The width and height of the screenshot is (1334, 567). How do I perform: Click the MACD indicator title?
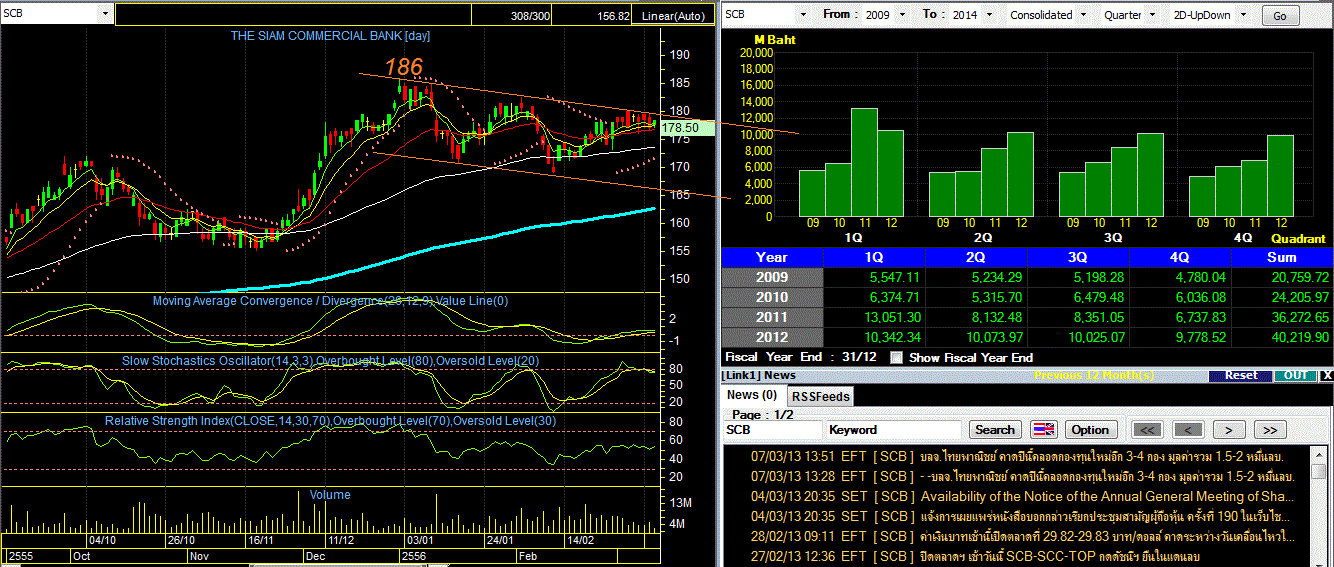330,300
